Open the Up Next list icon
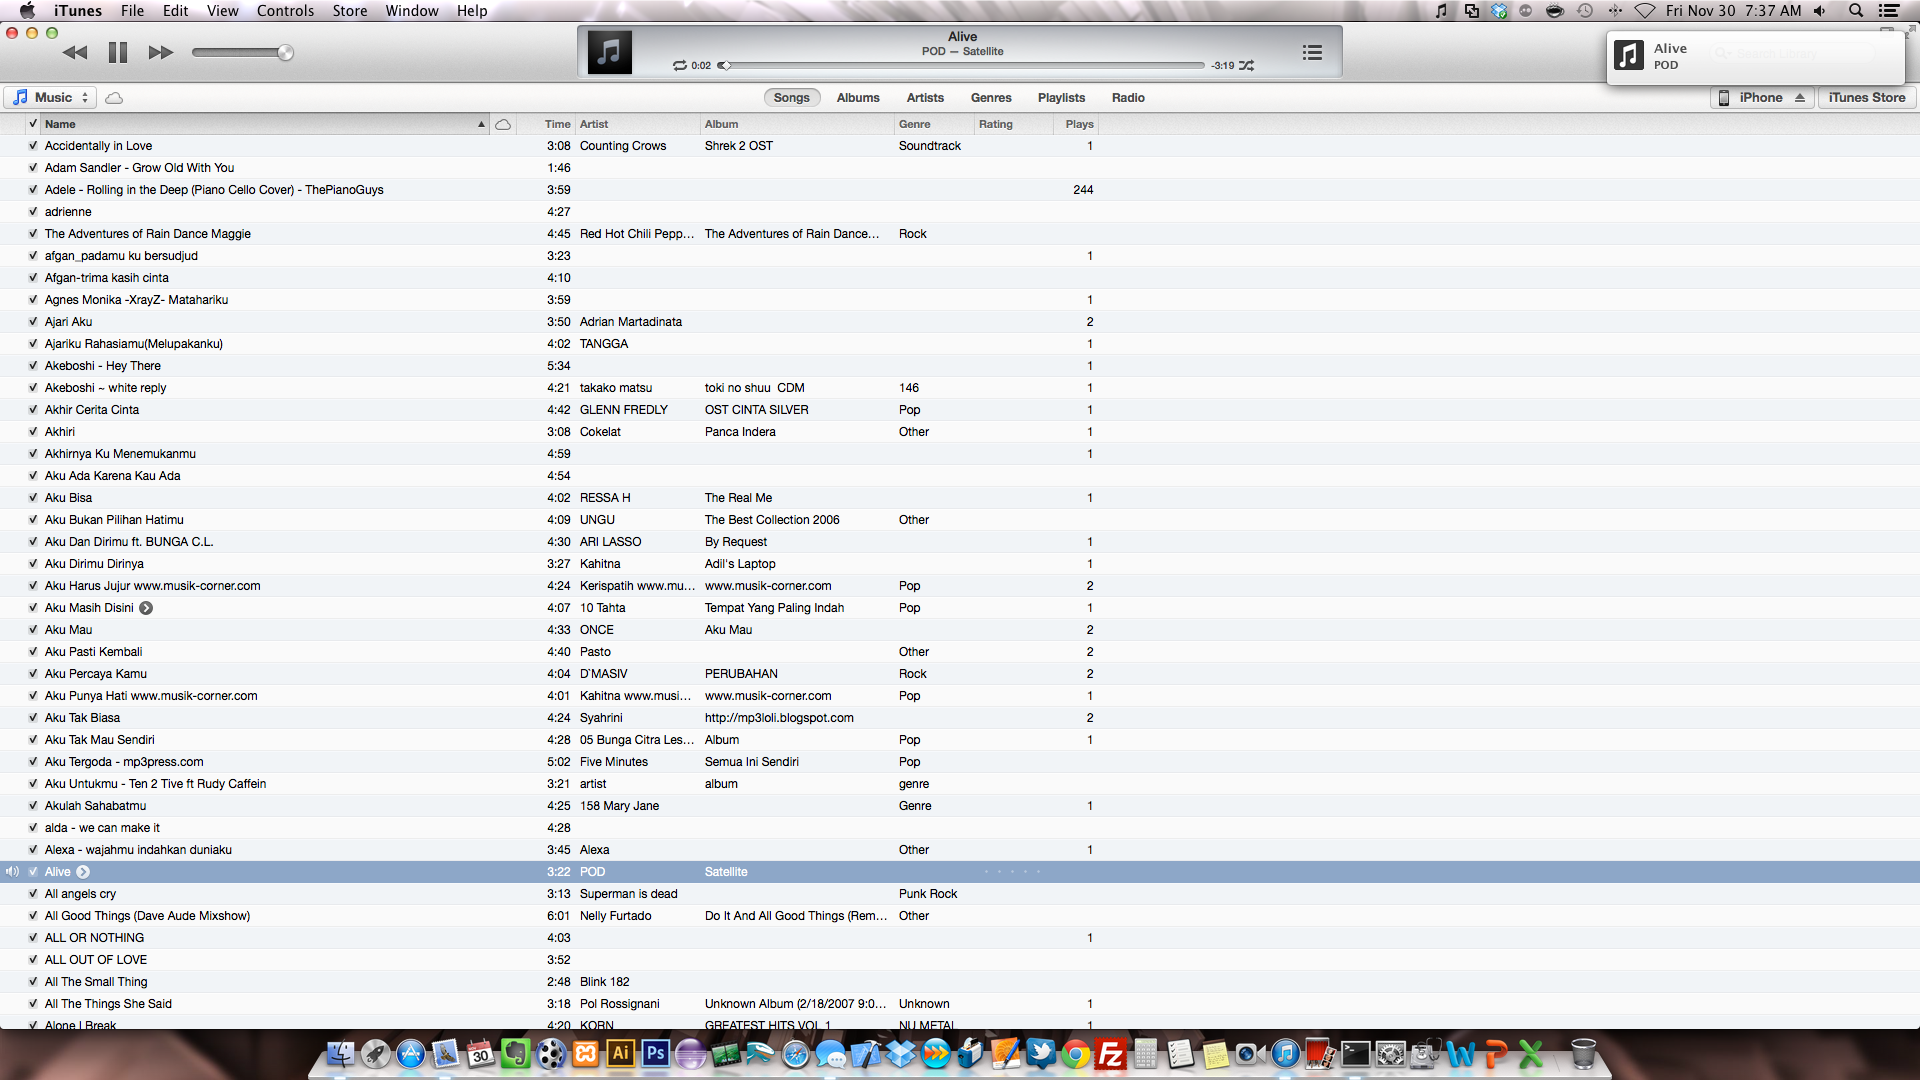This screenshot has height=1080, width=1920. coord(1312,52)
